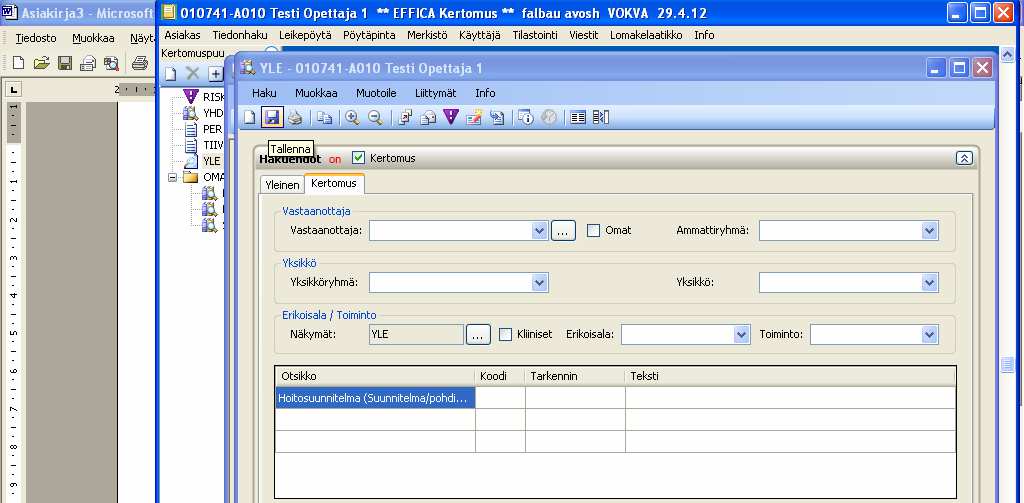Viewport: 1024px width, 503px height.
Task: Open Muokkaa menu in YLE window
Action: coord(316,93)
